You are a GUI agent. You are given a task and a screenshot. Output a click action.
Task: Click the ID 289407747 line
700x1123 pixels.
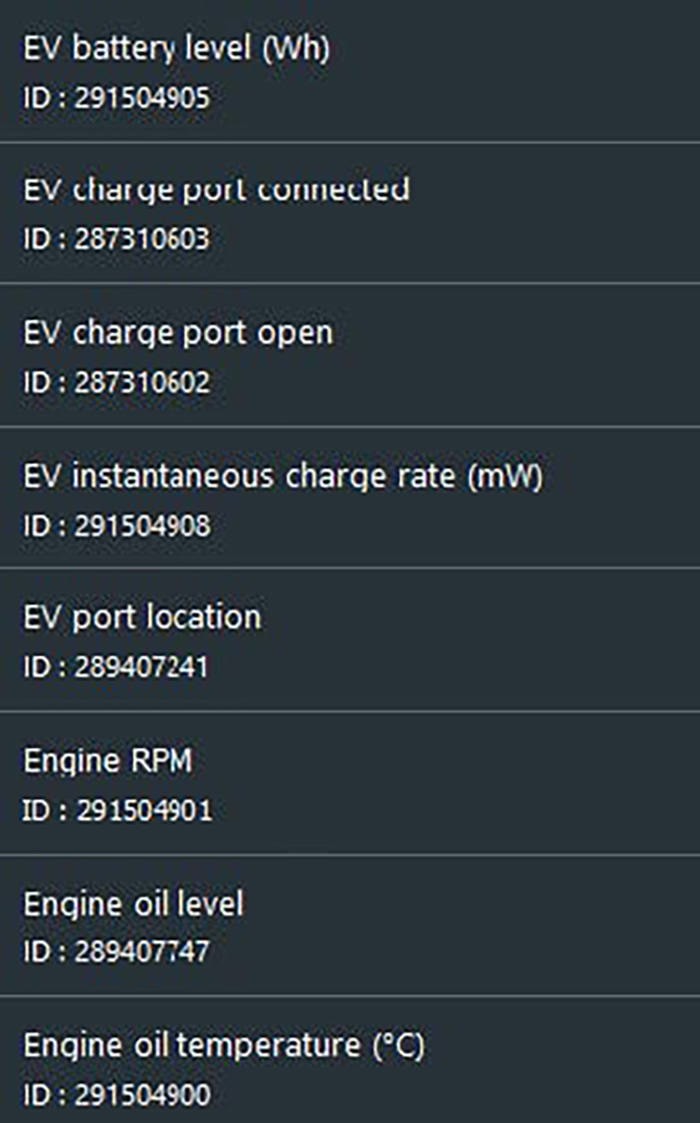coord(117,952)
